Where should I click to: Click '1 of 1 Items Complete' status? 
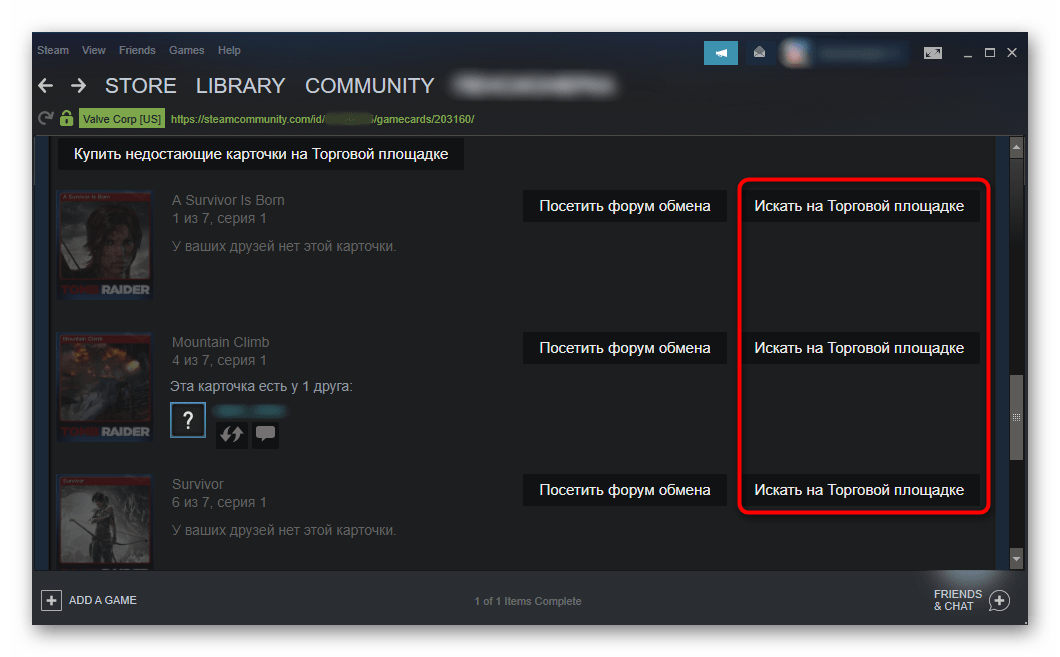click(528, 601)
